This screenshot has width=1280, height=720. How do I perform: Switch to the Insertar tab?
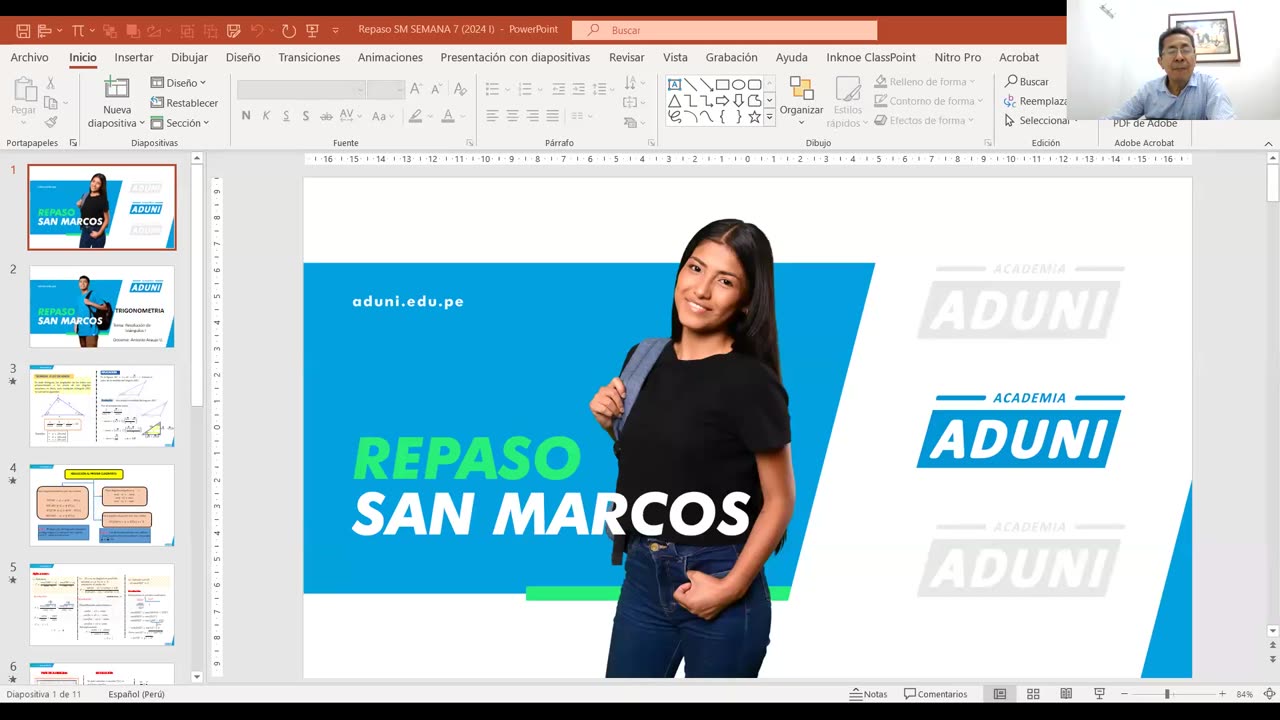tap(134, 57)
